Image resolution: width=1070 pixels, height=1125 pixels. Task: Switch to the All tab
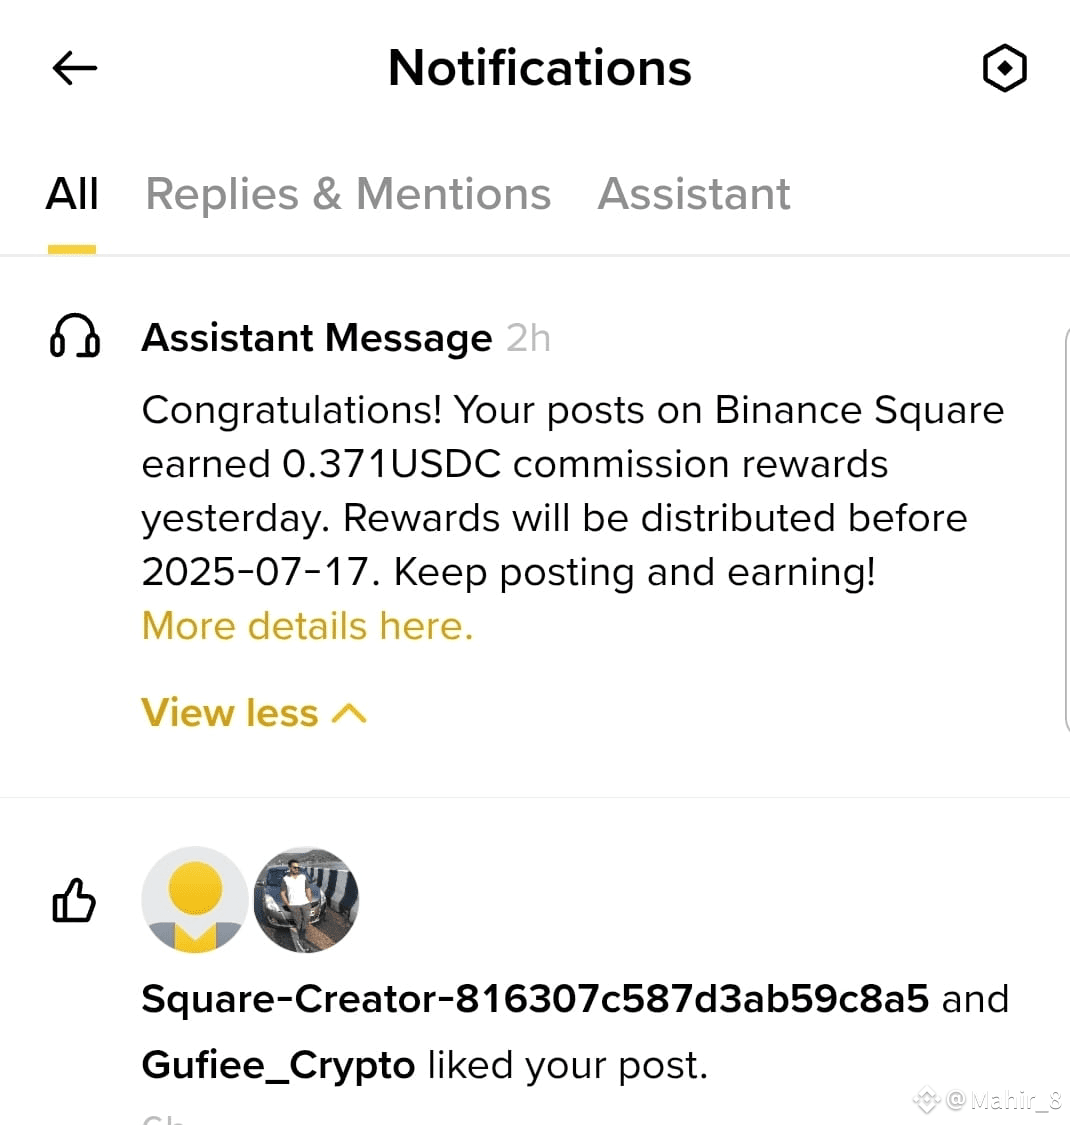(x=72, y=194)
